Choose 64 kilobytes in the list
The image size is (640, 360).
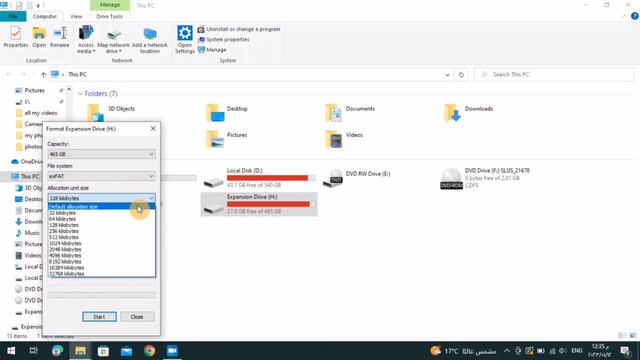click(101, 219)
